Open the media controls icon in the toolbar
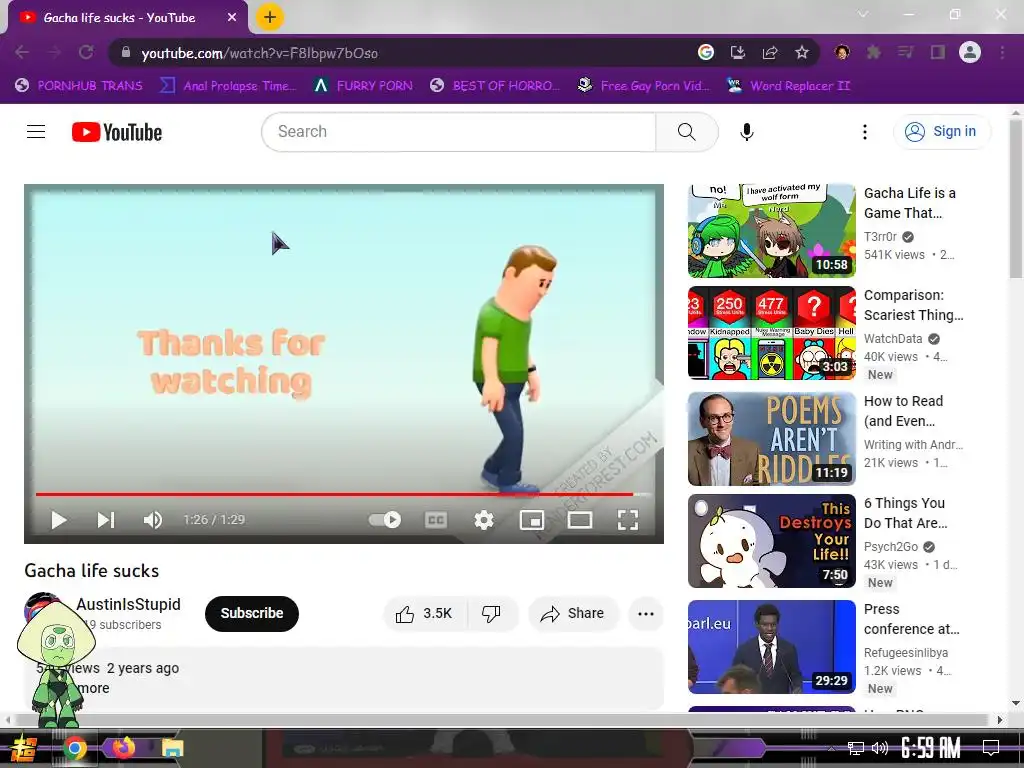Screen dimensions: 1024x768 (905, 52)
